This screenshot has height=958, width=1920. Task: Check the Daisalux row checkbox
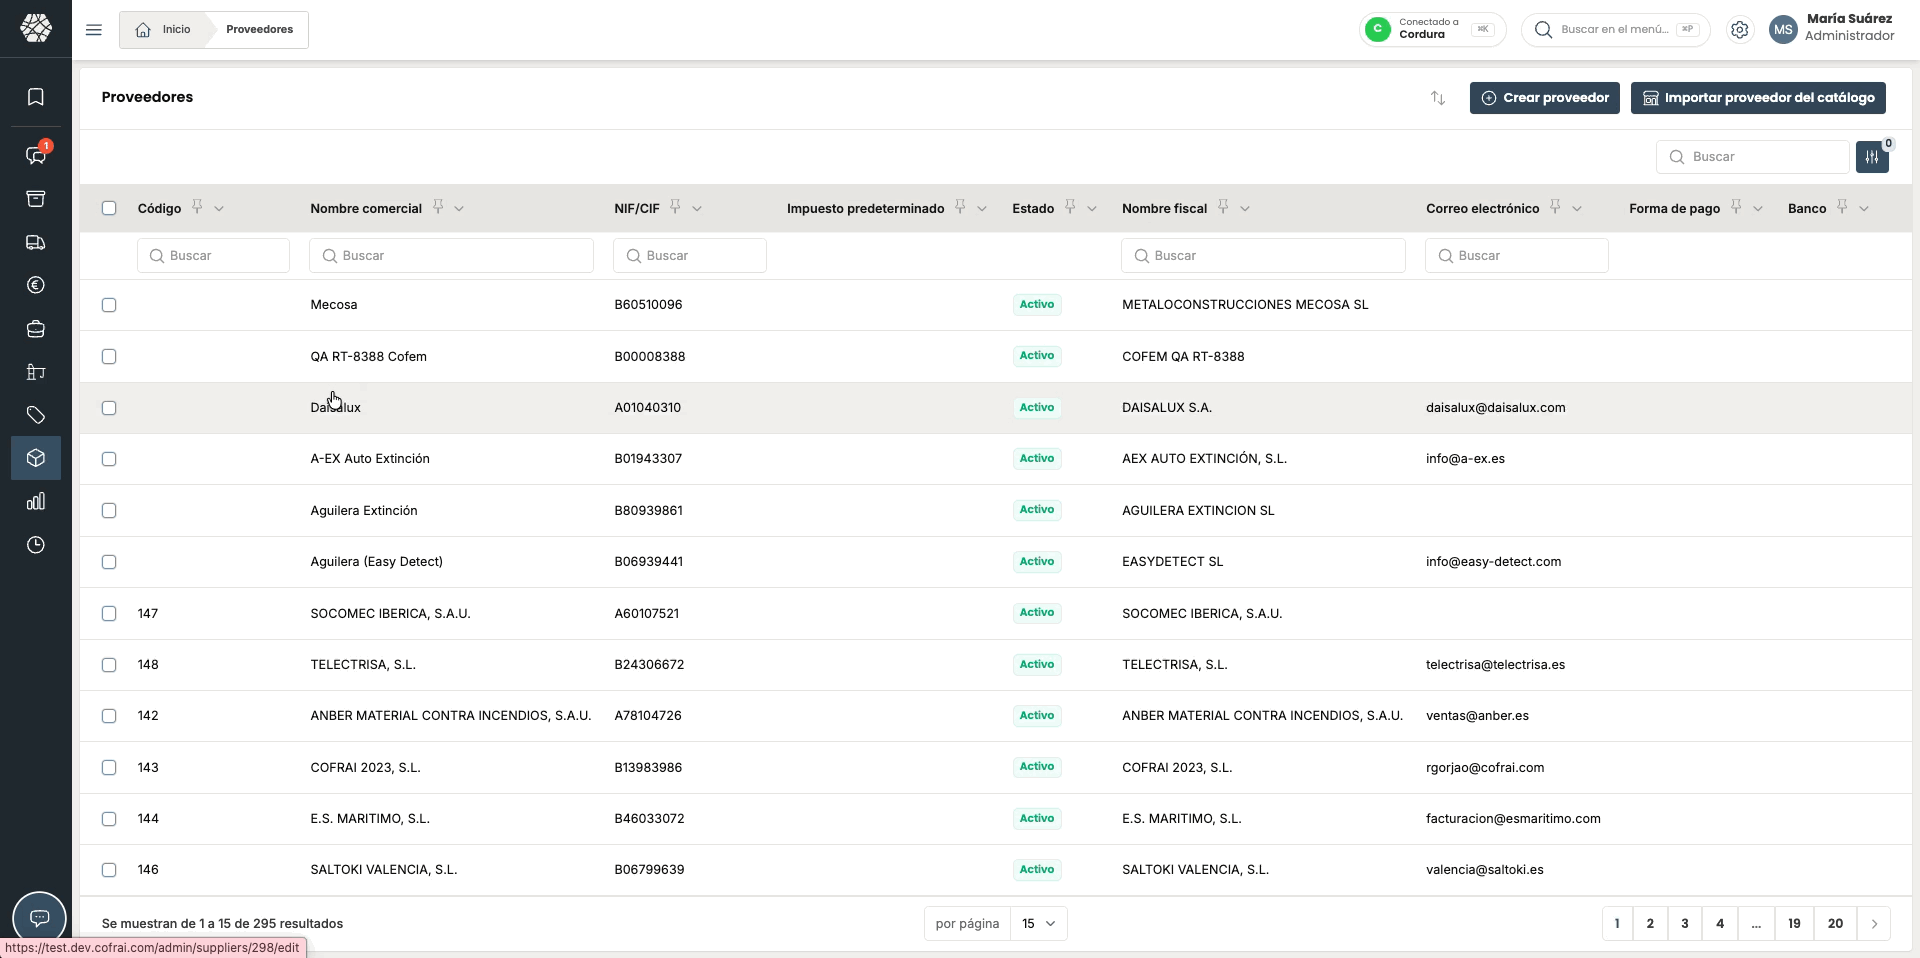point(109,408)
